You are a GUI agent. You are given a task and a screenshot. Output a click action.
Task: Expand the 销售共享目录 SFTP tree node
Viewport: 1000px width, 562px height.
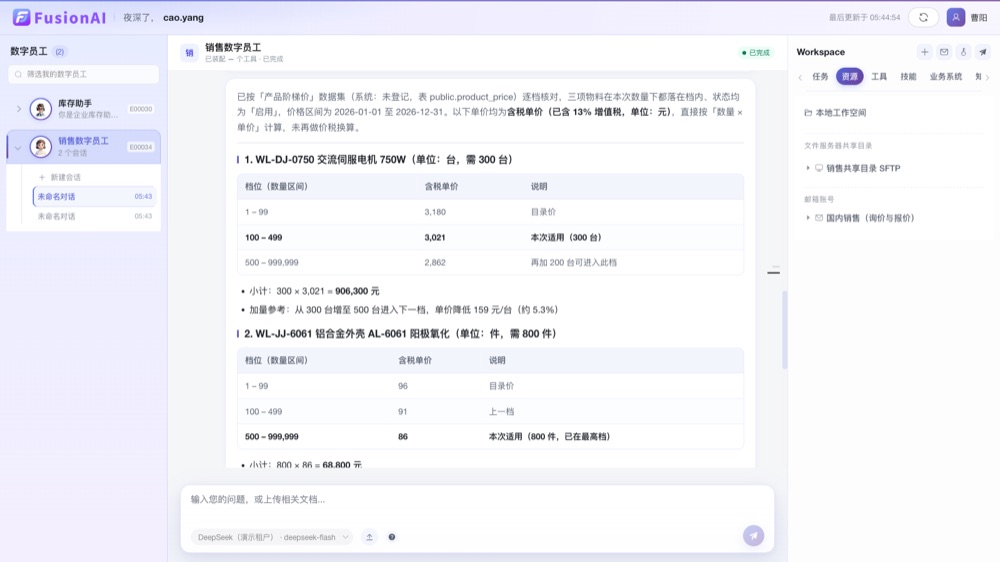[808, 168]
